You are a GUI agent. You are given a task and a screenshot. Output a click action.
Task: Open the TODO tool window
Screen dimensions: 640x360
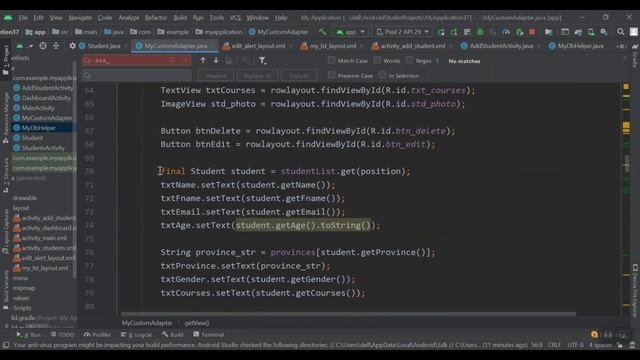(62, 335)
